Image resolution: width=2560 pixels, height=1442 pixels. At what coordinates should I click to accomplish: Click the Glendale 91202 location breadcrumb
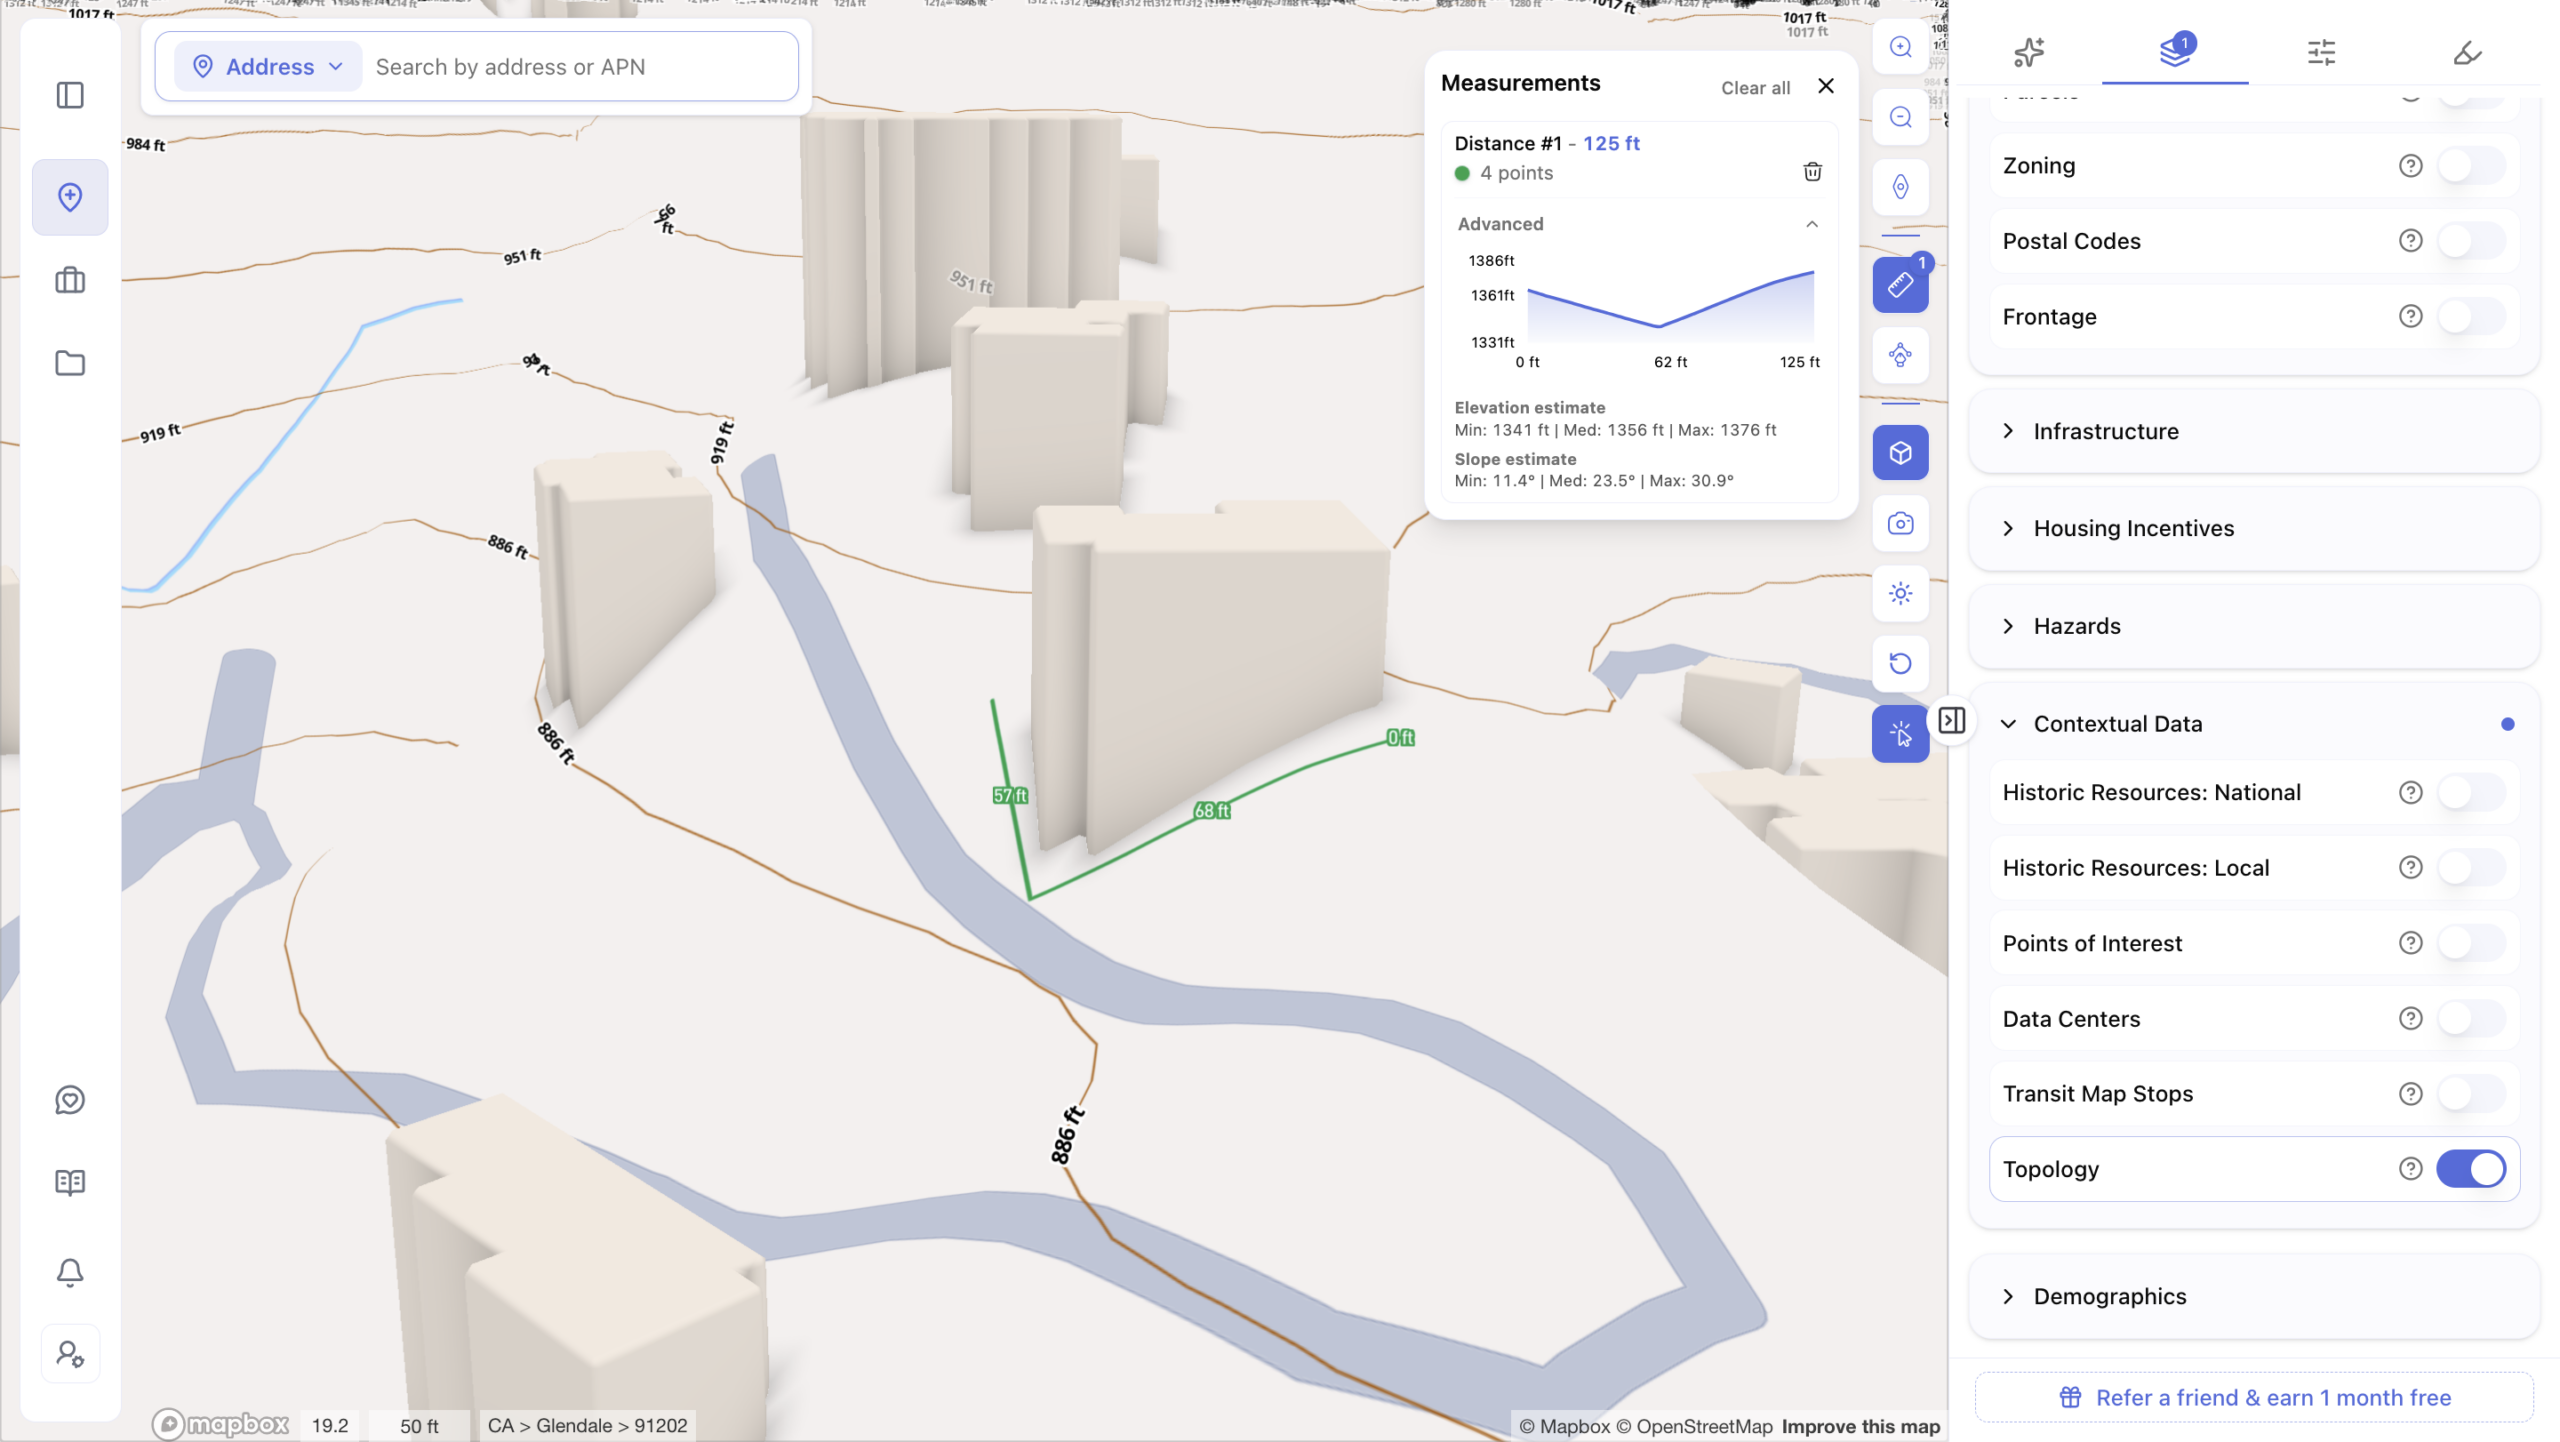tap(587, 1425)
